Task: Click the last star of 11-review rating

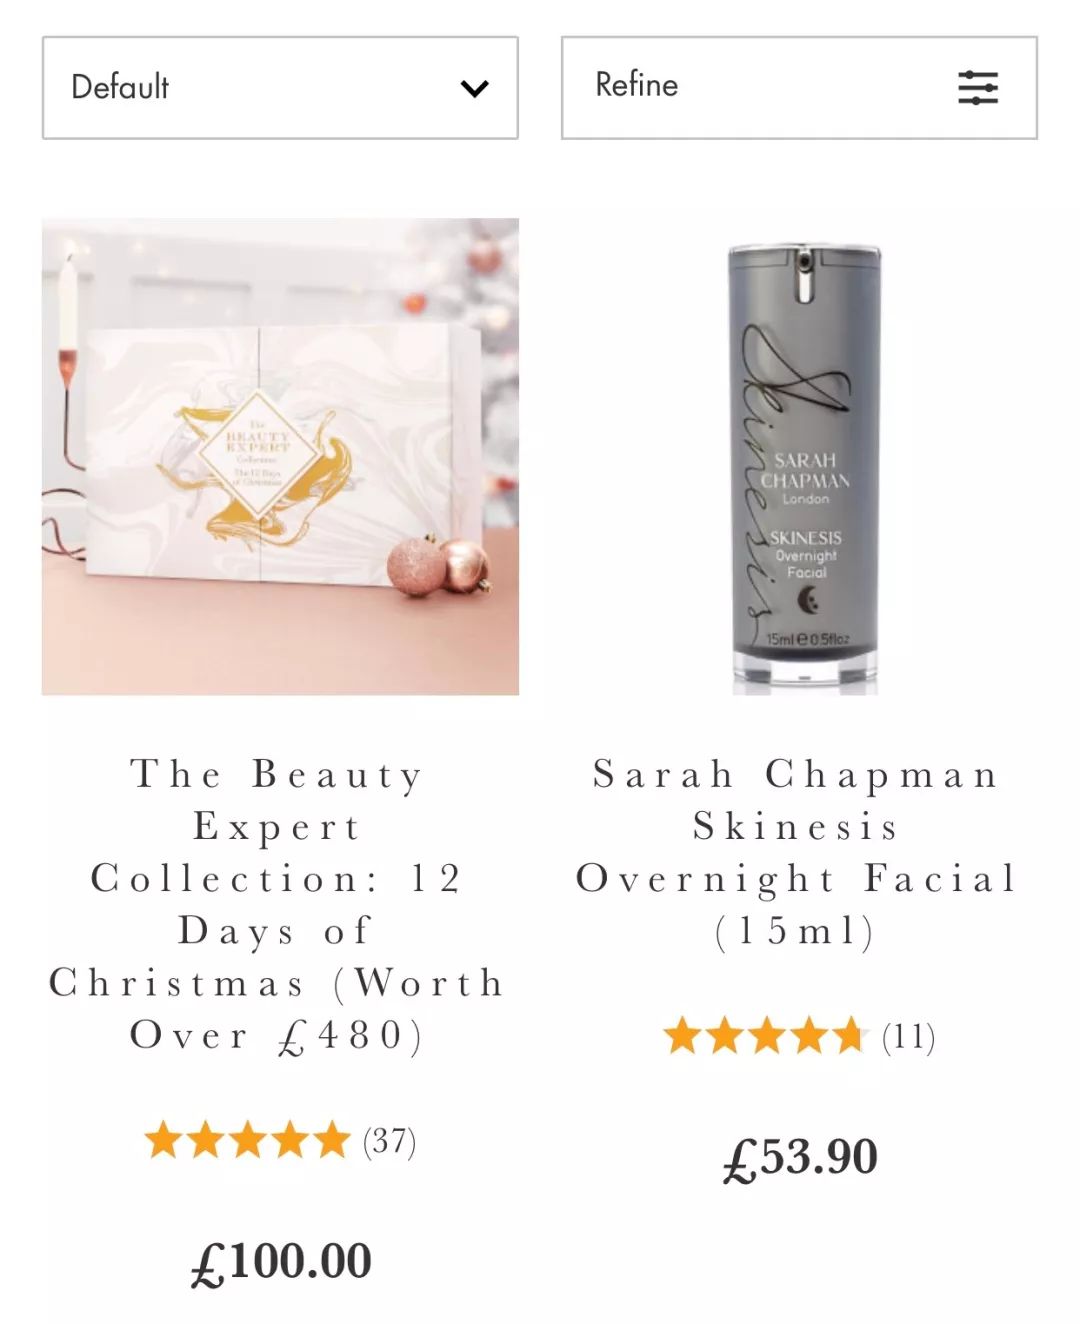Action: 846,1036
